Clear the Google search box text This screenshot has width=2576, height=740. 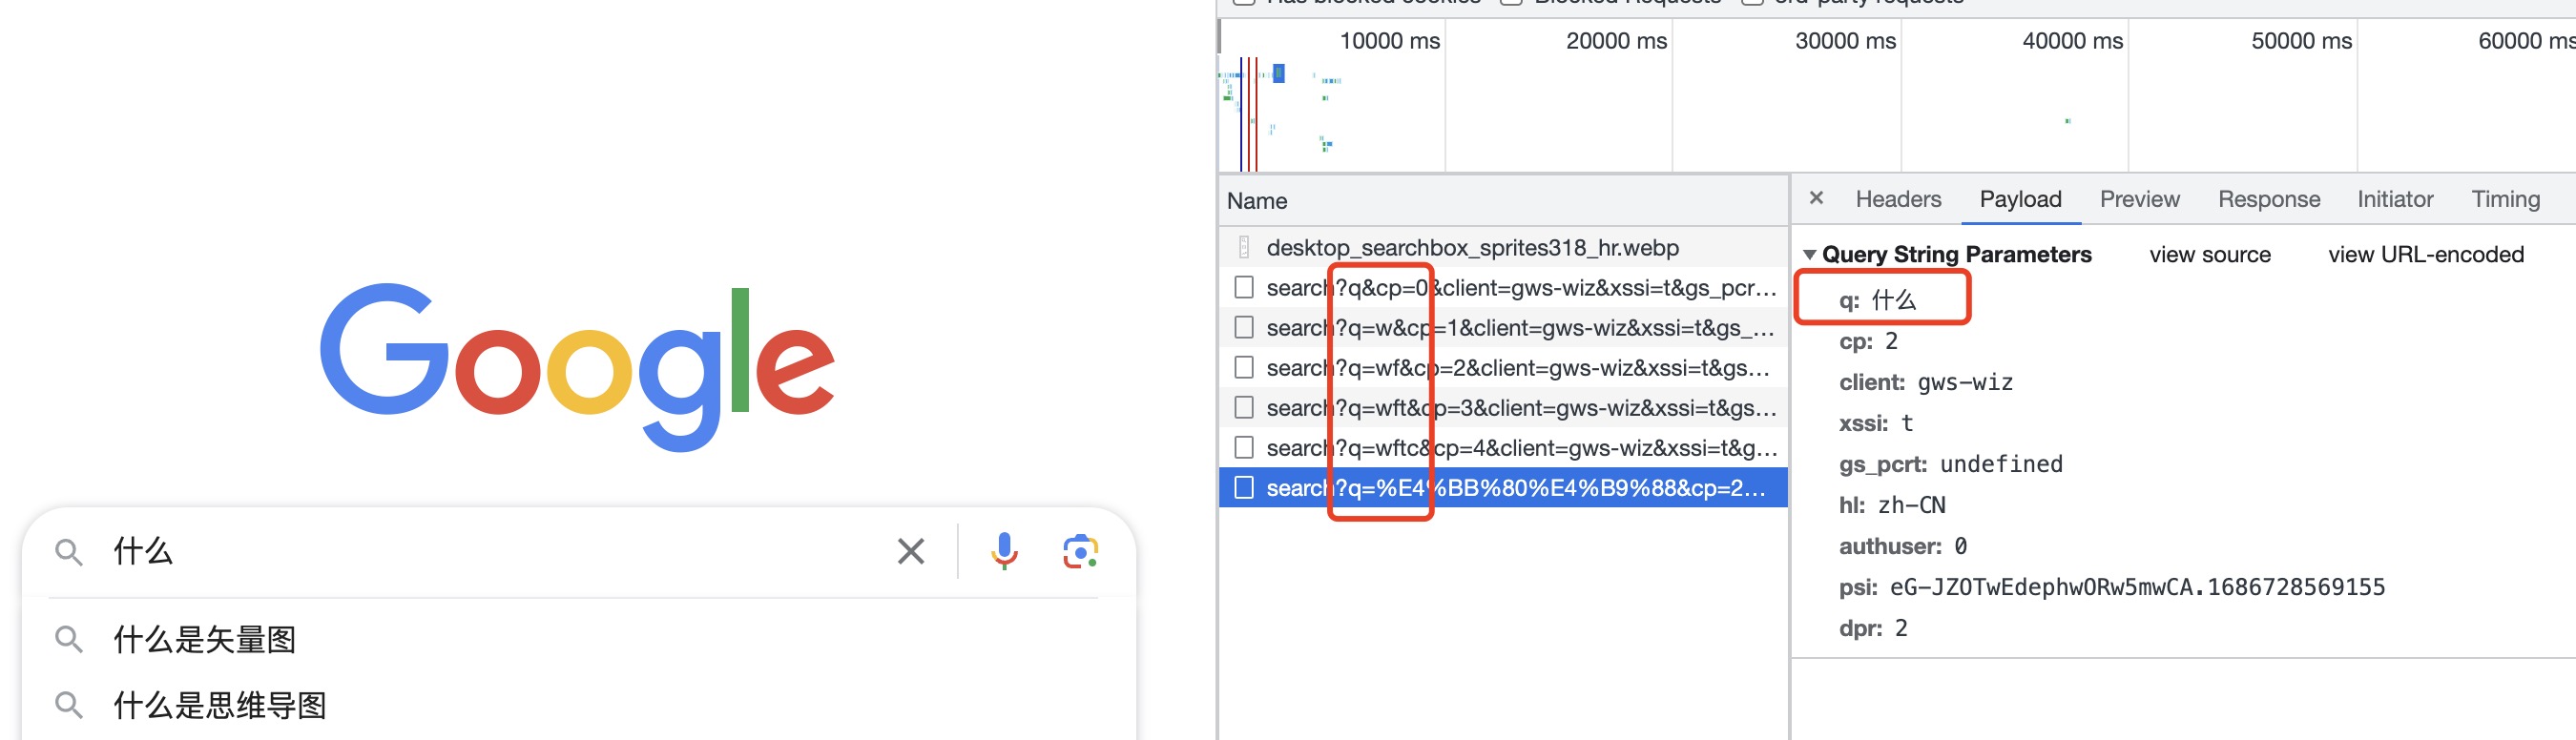(910, 551)
